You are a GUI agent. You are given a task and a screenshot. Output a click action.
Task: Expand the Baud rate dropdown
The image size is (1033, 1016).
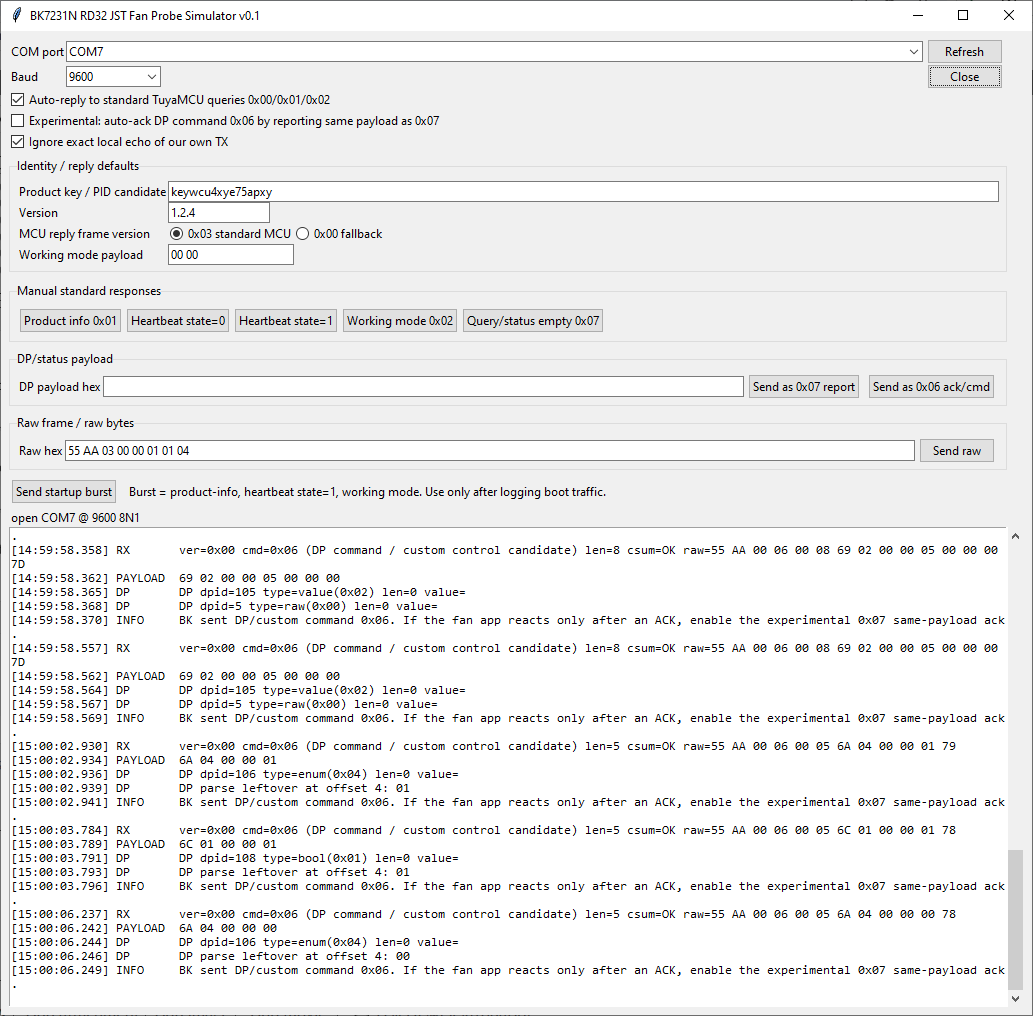pyautogui.click(x=152, y=77)
